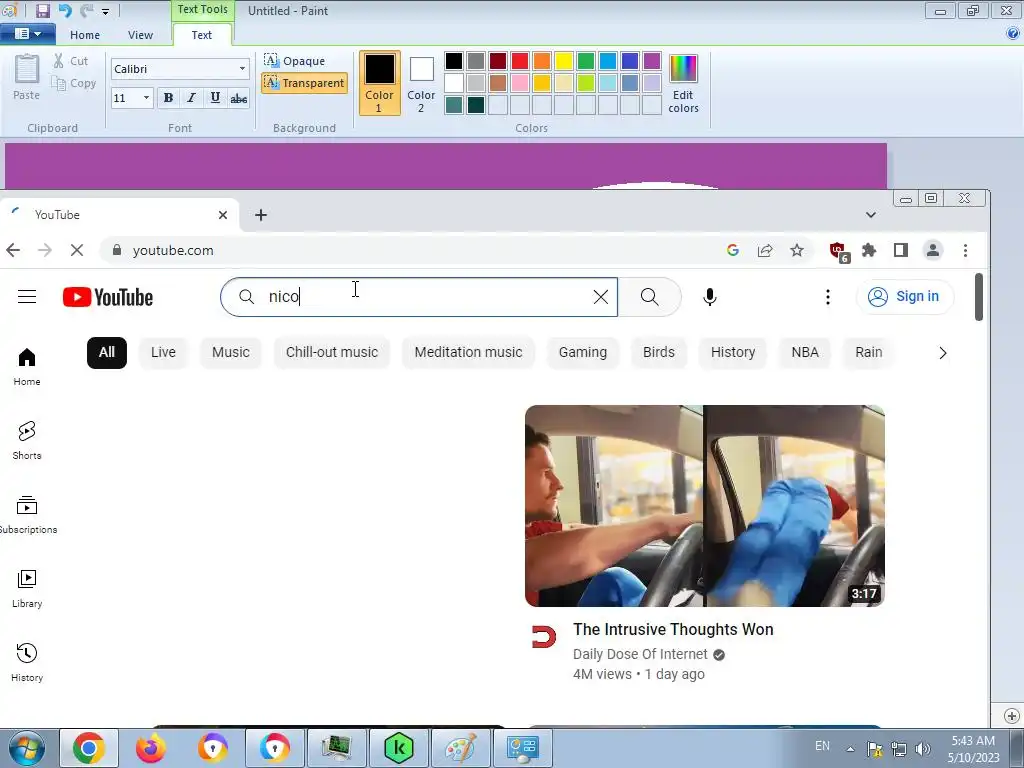Select Transparent background option
This screenshot has width=1024, height=768.
click(304, 83)
